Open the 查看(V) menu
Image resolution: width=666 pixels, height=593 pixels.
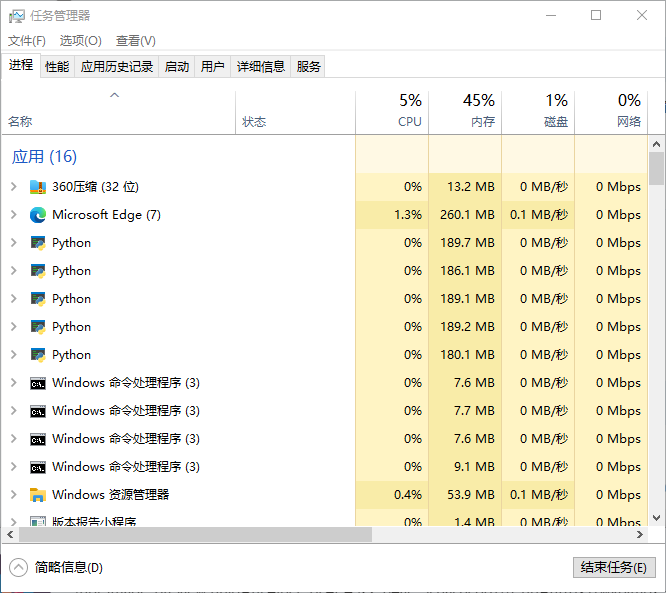coord(135,41)
